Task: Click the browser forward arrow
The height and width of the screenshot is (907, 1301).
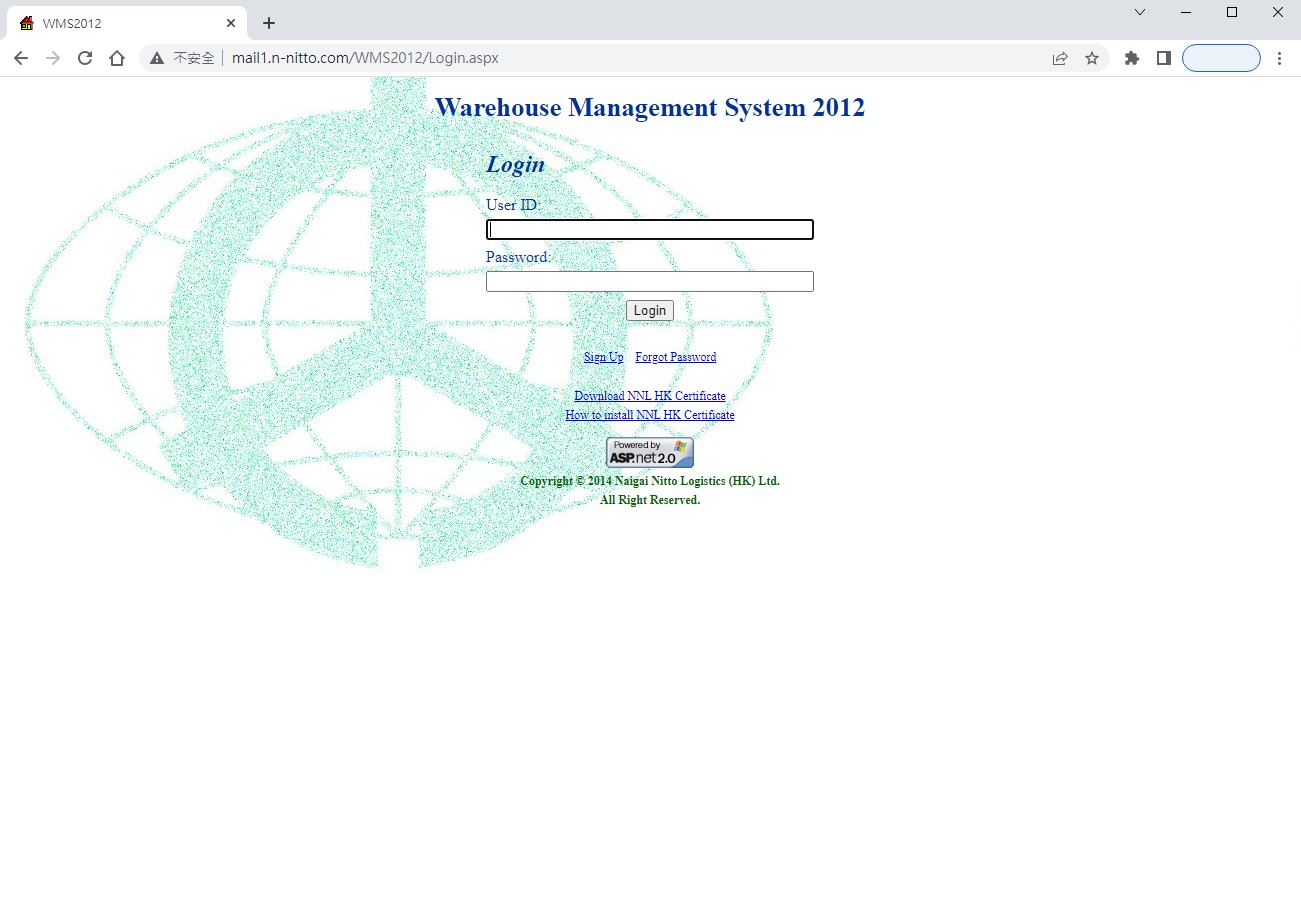Action: pos(53,58)
